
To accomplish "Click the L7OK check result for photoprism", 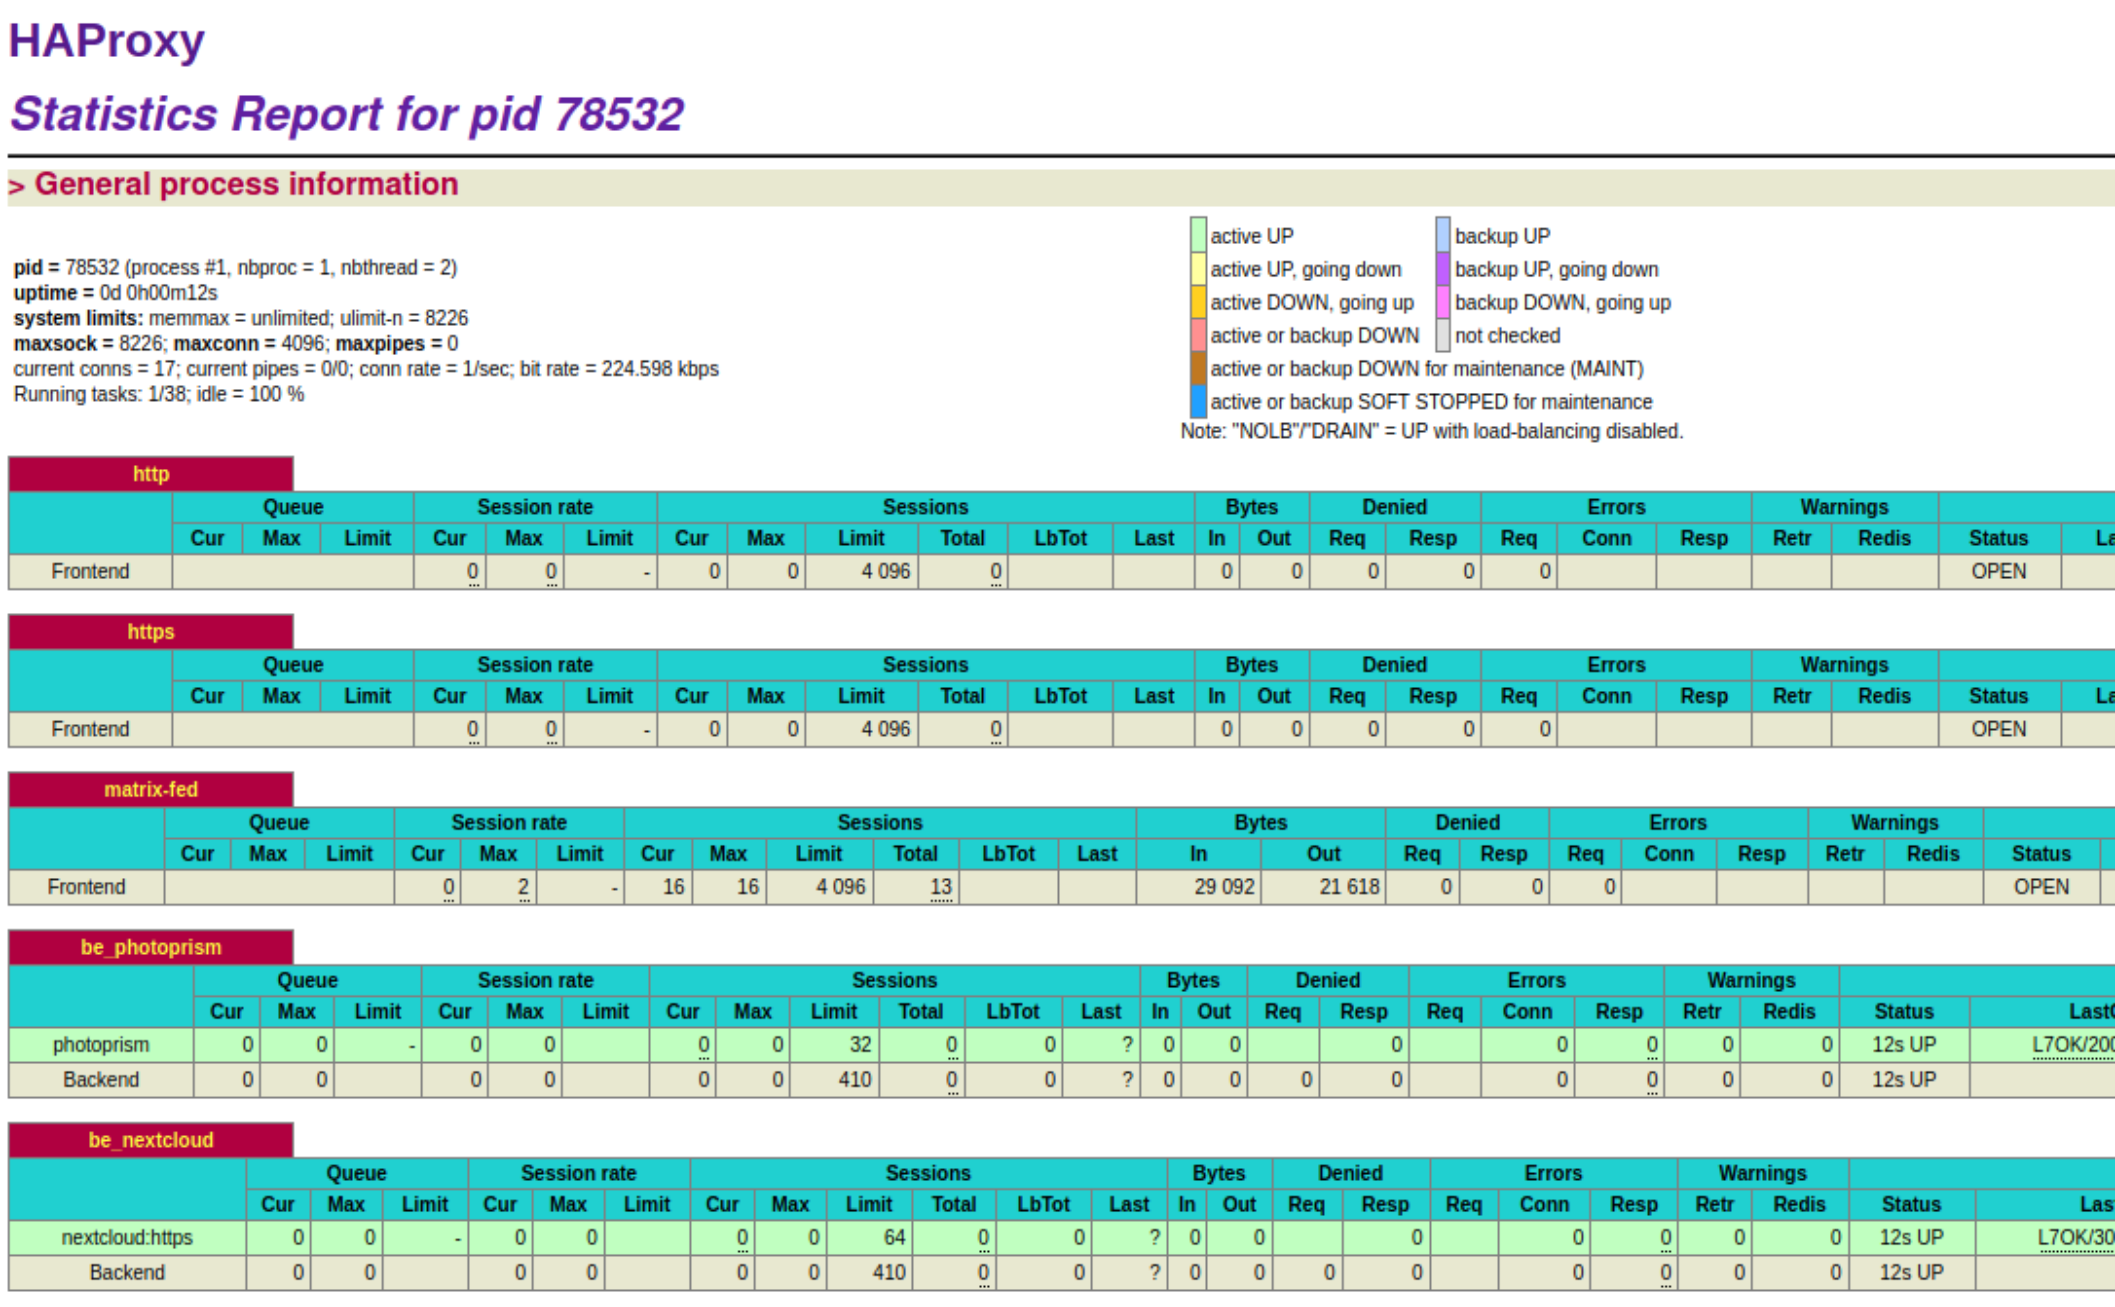I will pyautogui.click(x=2073, y=1045).
